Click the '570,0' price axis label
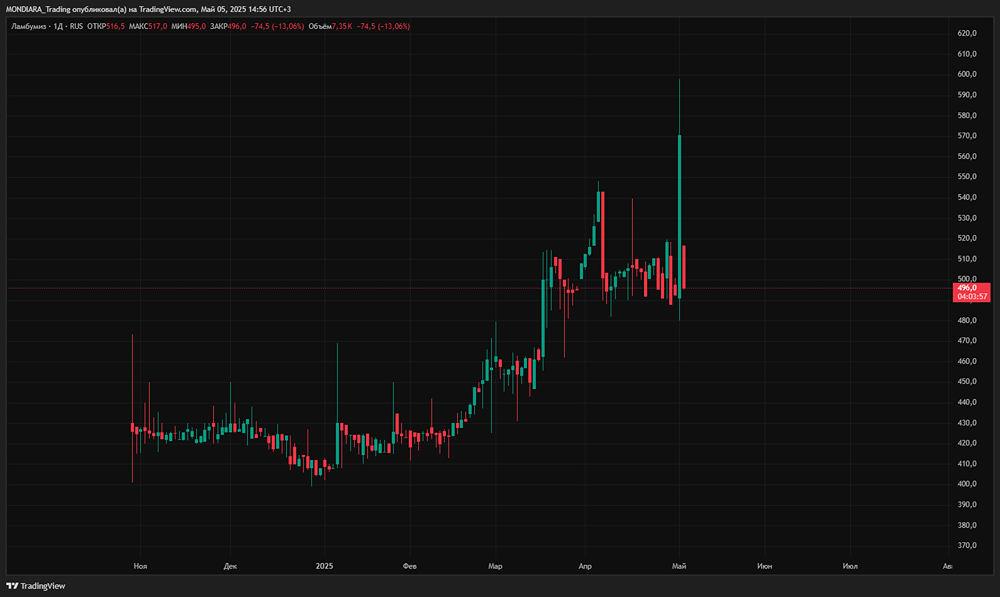Viewport: 1000px width, 597px height. pyautogui.click(x=967, y=136)
